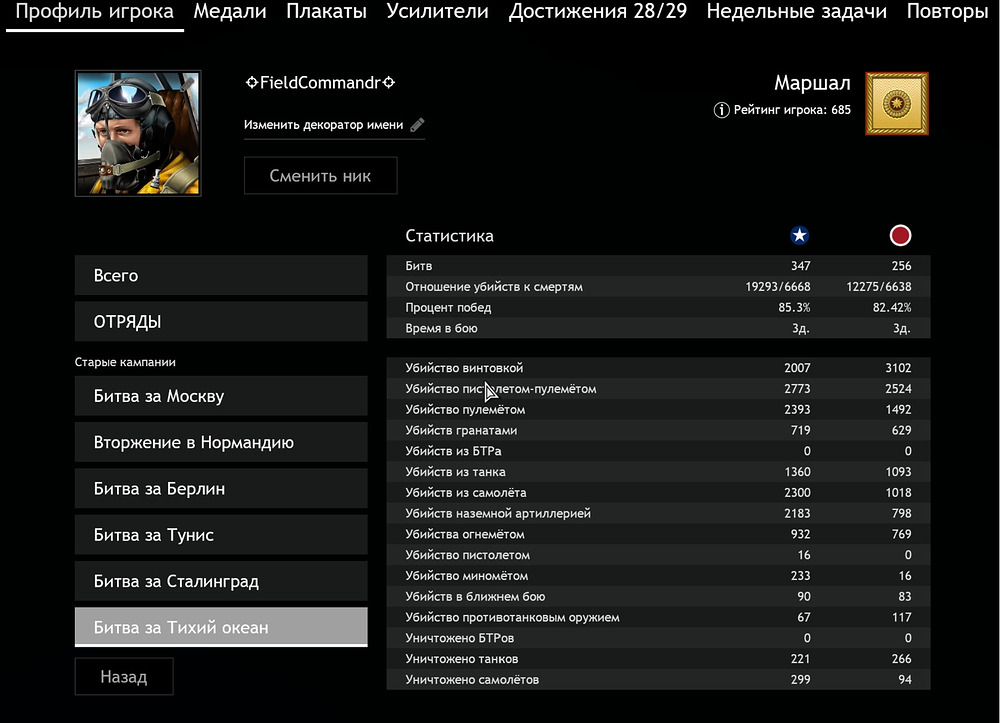
Task: Open the Недельные задачи tab
Action: tap(796, 12)
